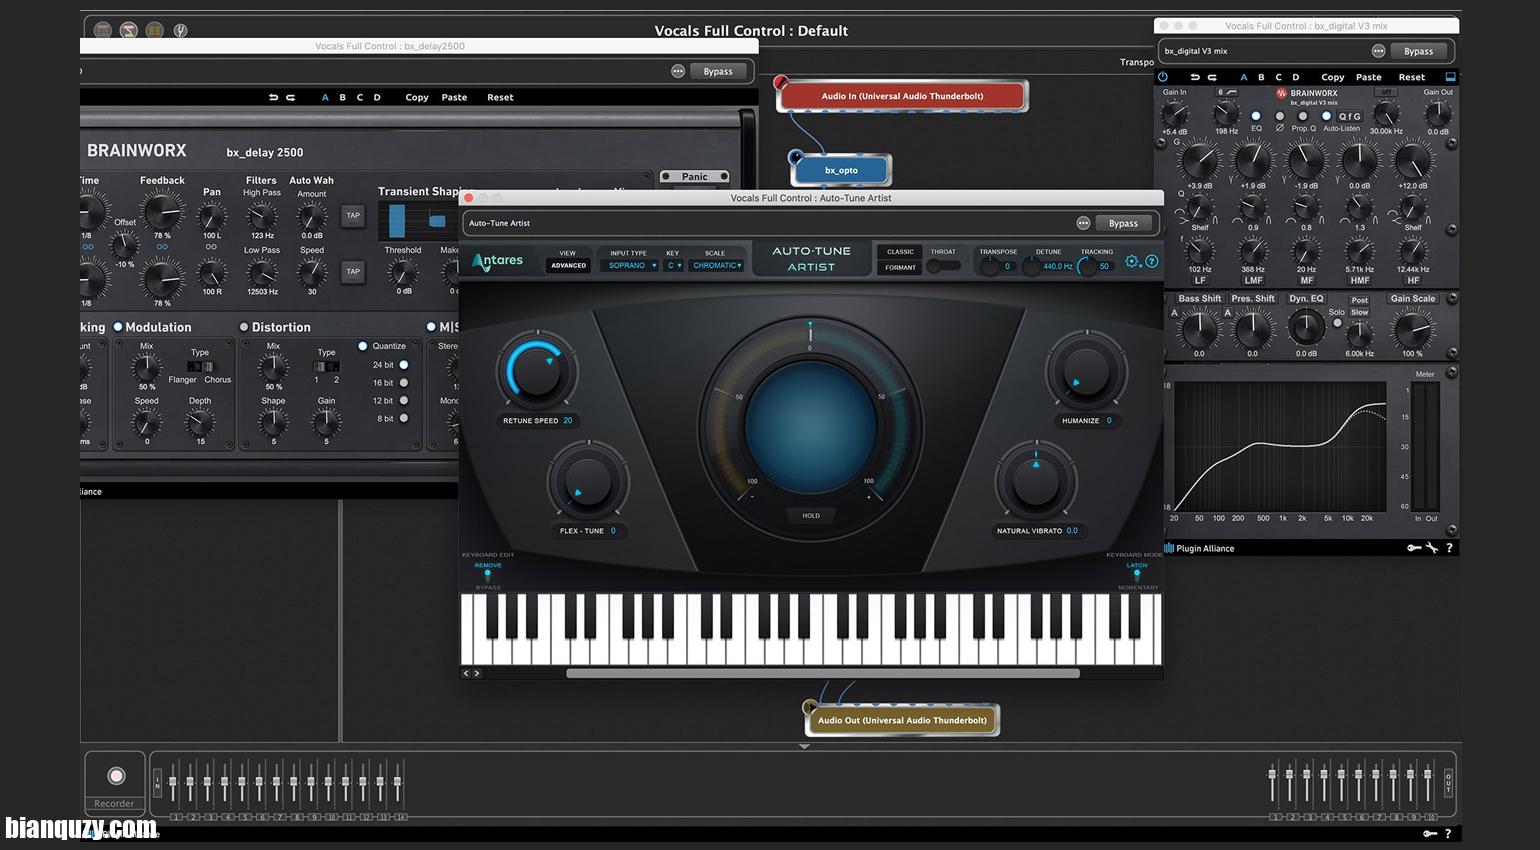Click the wrench icon in Plugin Alliance footer
This screenshot has height=850, width=1540.
(1432, 548)
